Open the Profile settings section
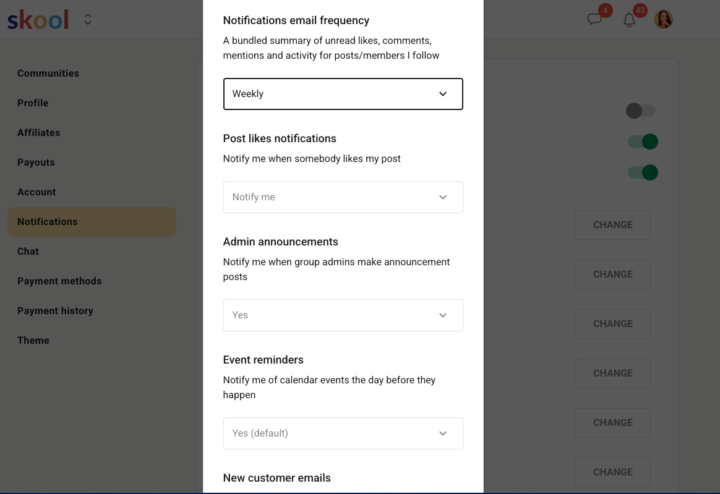Image resolution: width=720 pixels, height=494 pixels. click(33, 103)
